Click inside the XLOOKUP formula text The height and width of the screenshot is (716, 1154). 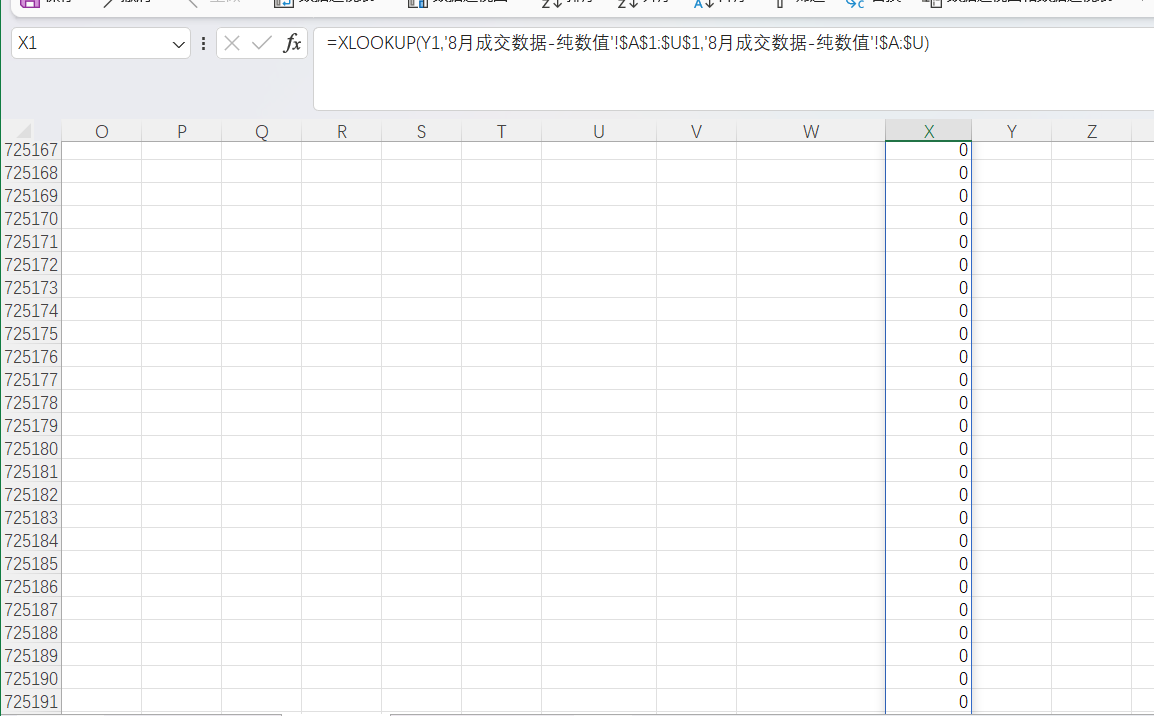(628, 43)
